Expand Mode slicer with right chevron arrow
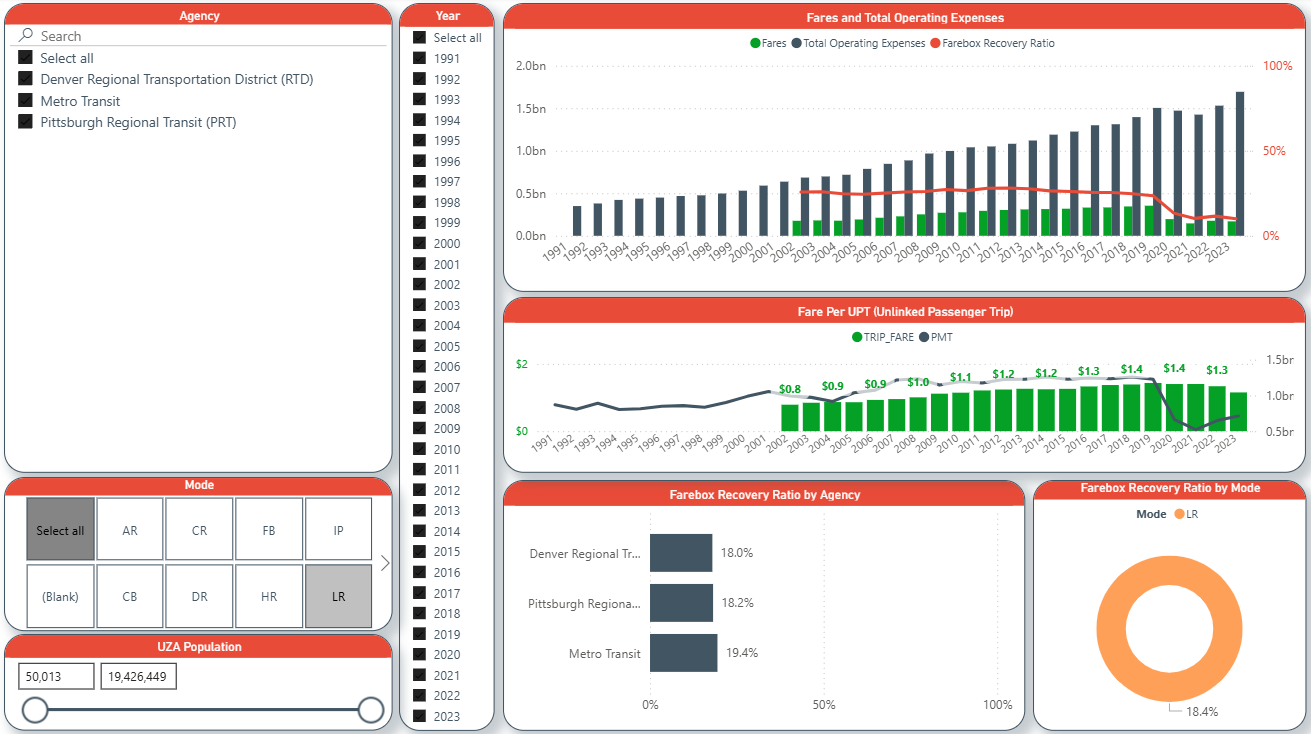The width and height of the screenshot is (1311, 734). click(385, 563)
